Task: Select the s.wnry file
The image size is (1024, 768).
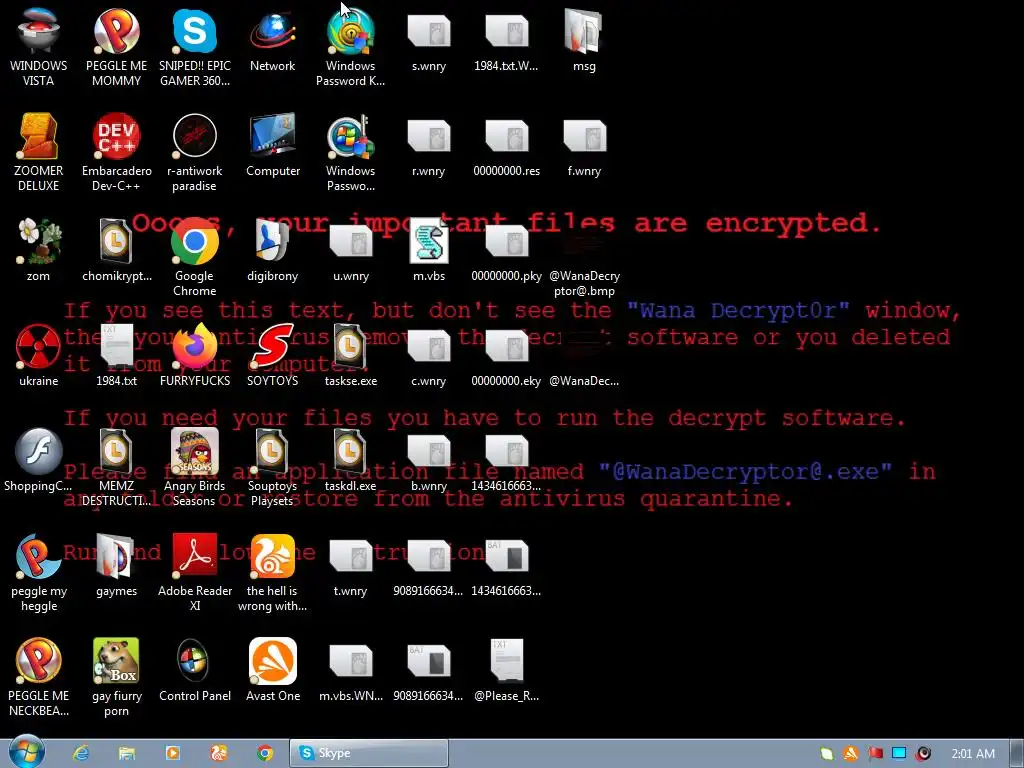Action: click(428, 39)
